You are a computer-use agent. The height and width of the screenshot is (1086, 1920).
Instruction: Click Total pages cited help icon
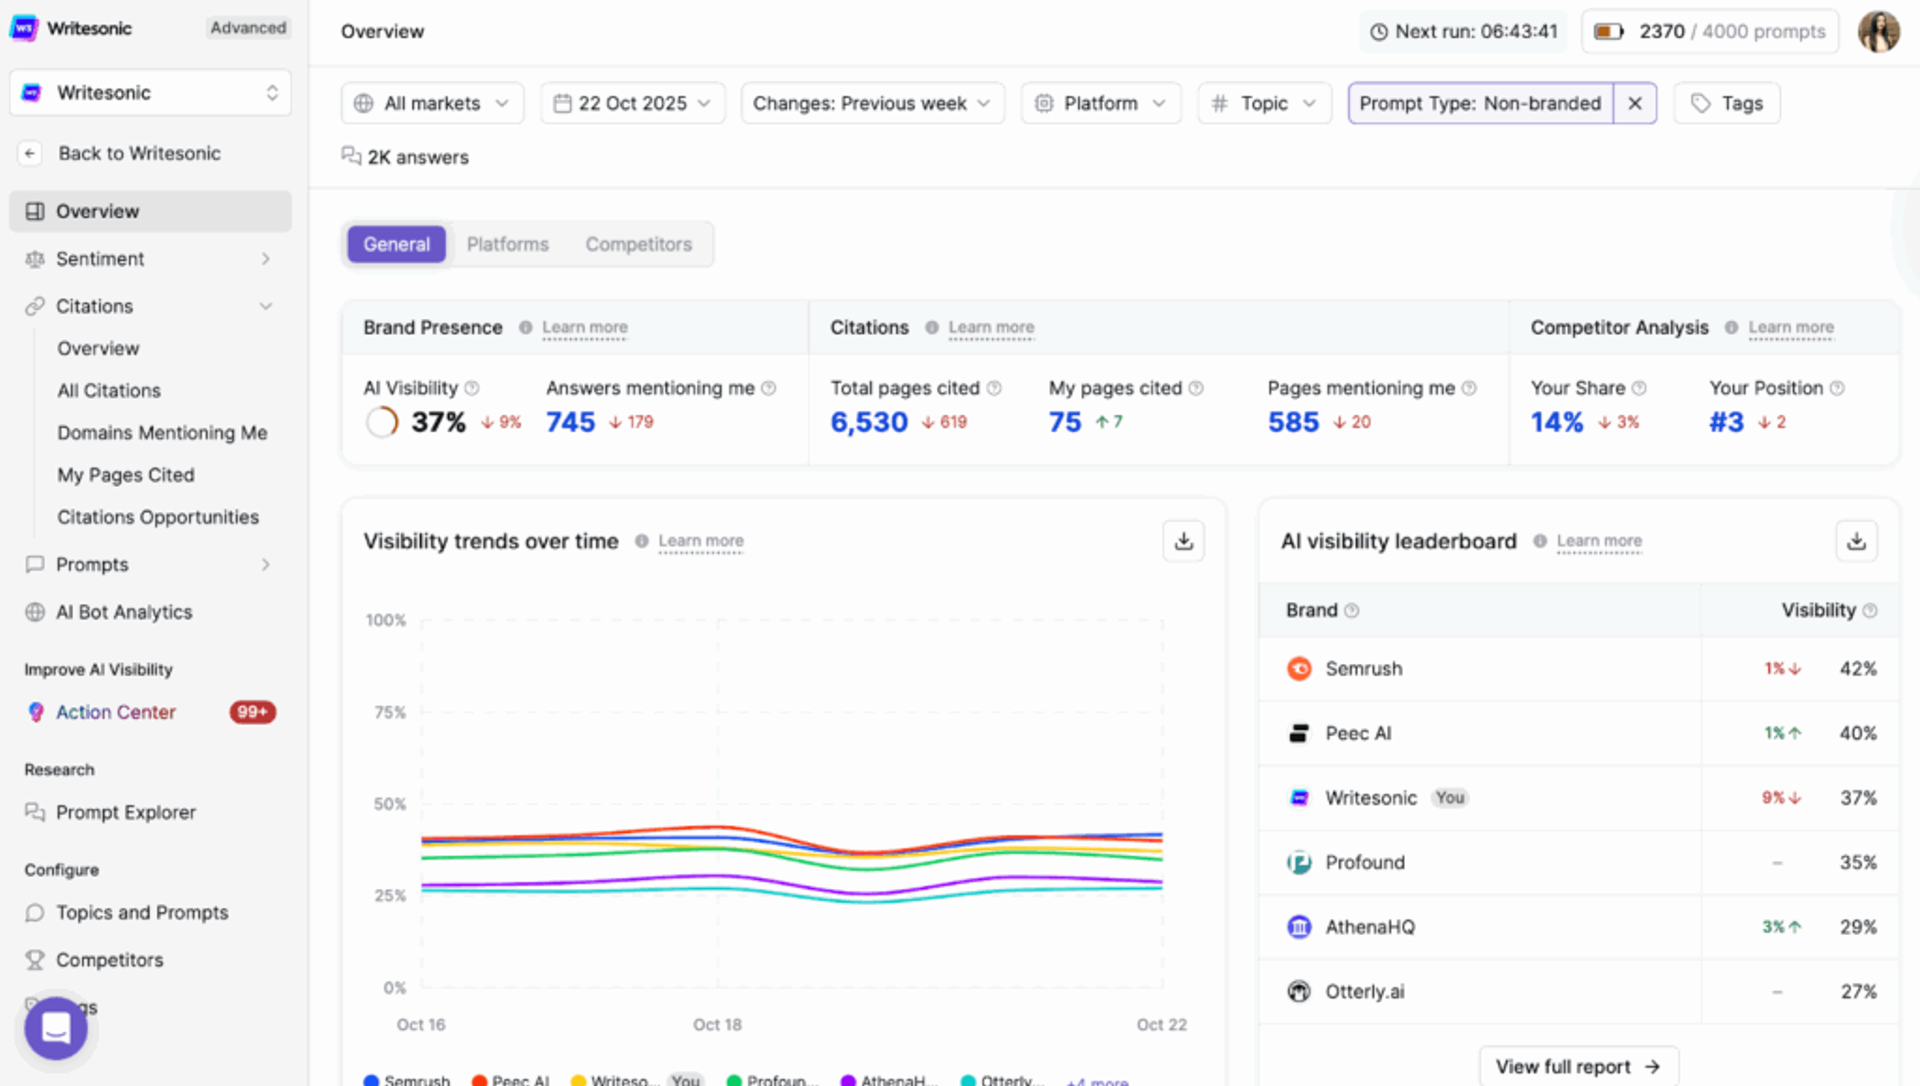pos(994,388)
